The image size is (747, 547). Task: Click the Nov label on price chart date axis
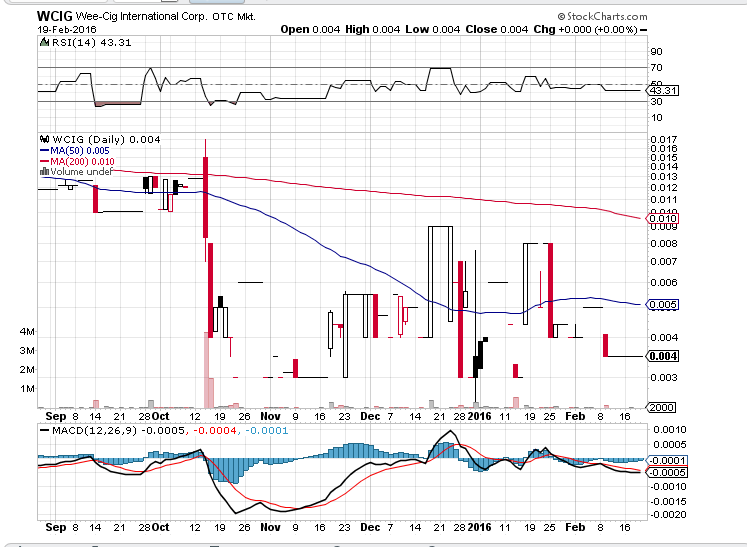click(x=270, y=416)
